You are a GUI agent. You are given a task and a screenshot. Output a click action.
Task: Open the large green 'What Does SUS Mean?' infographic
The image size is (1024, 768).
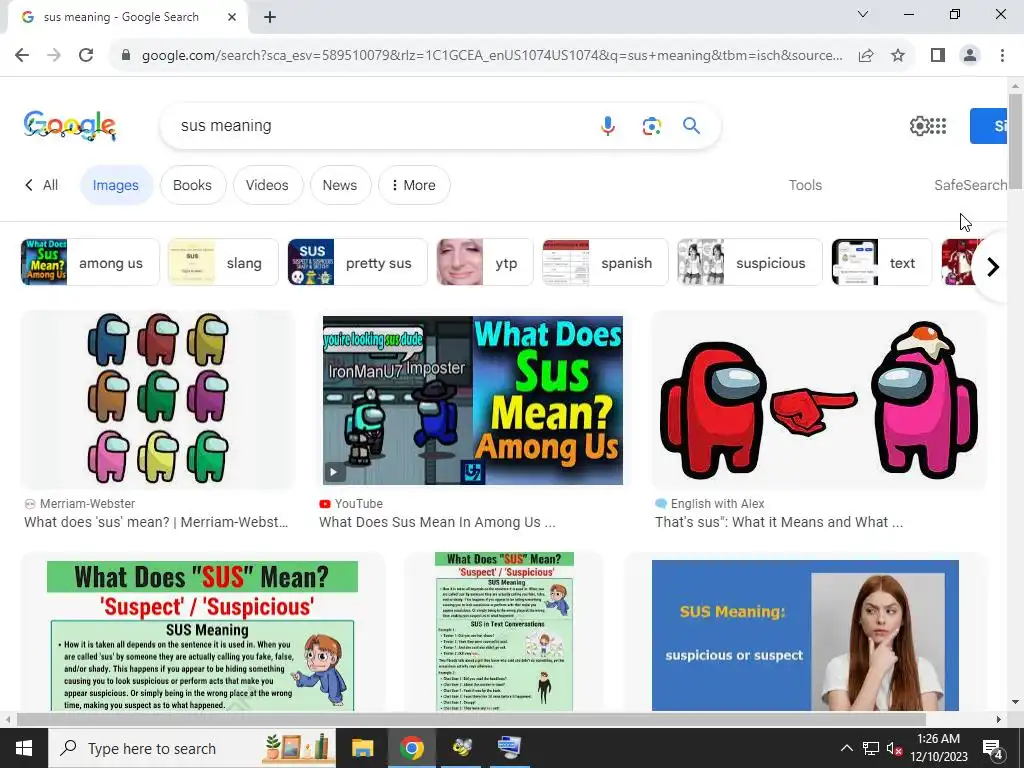click(x=202, y=633)
